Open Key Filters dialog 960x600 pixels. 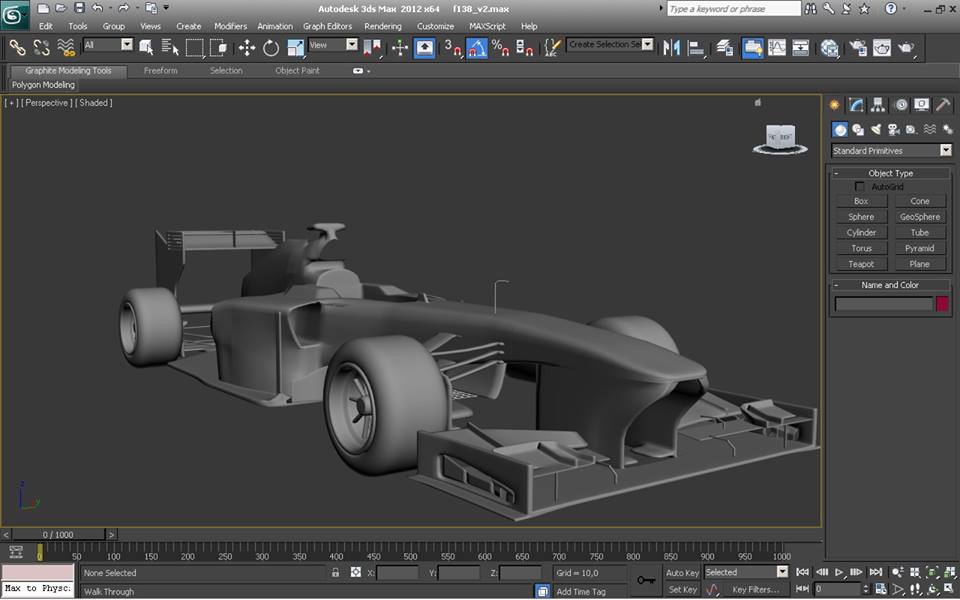click(x=756, y=590)
